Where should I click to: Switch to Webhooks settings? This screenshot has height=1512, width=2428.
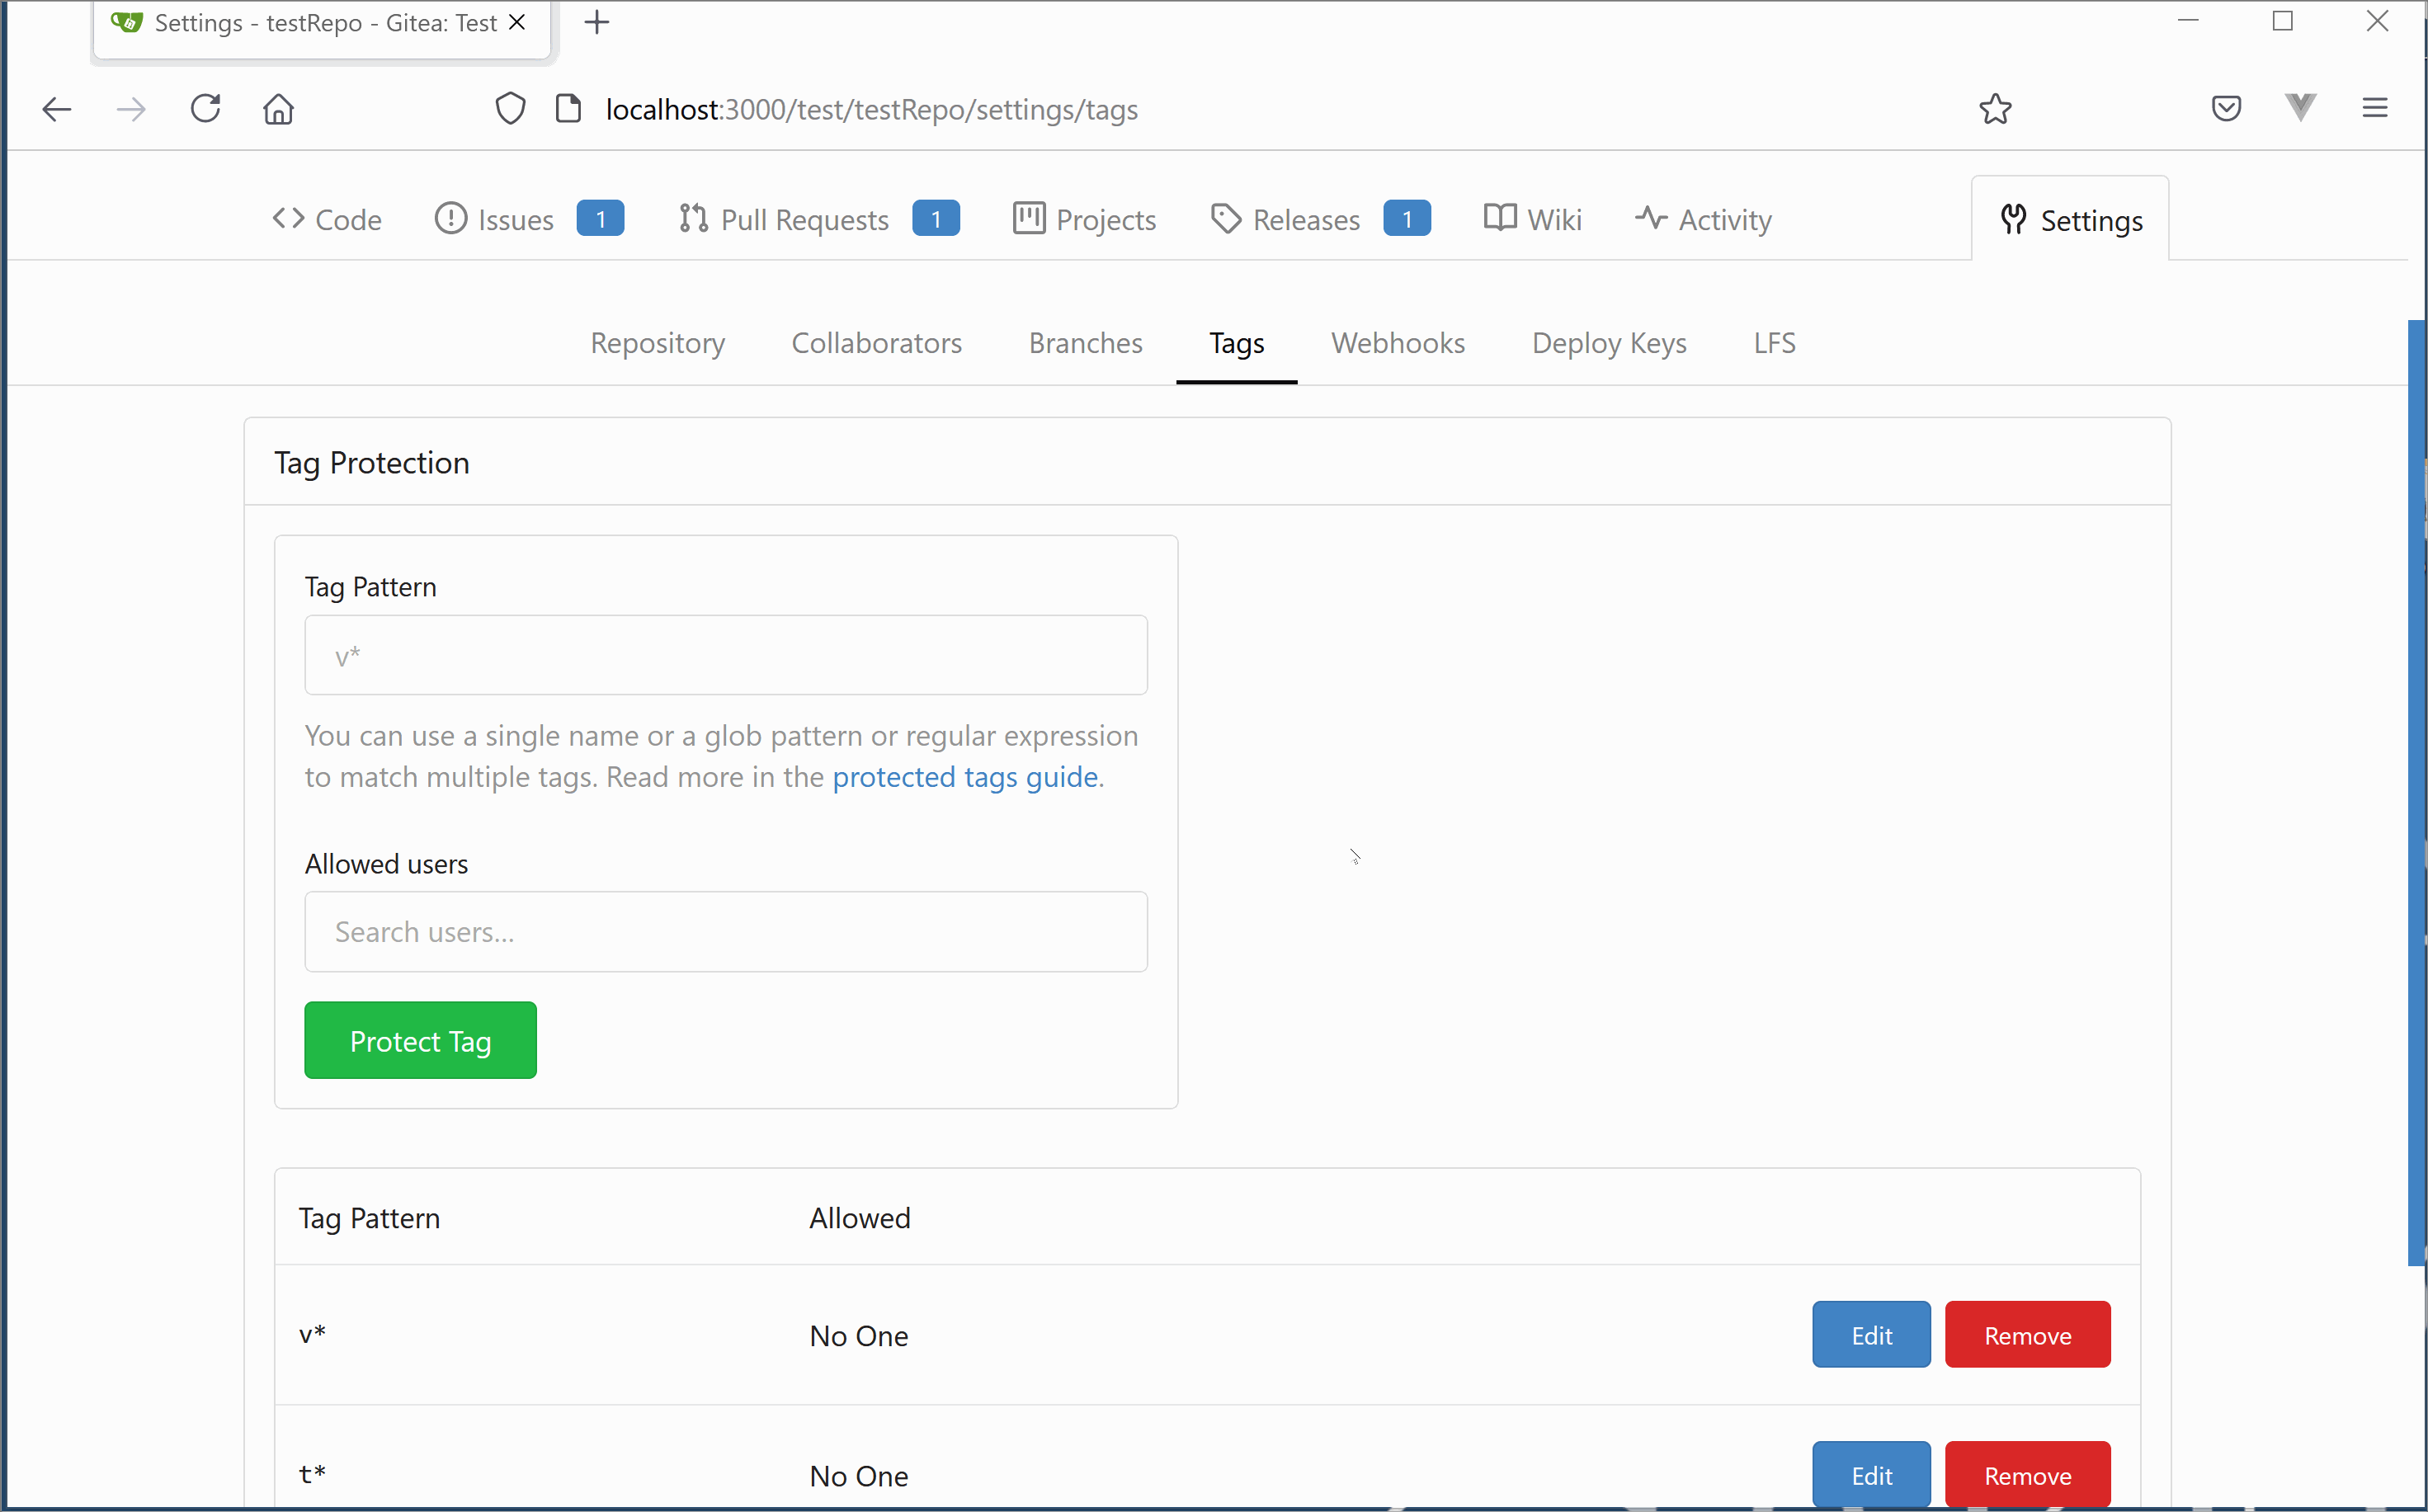pyautogui.click(x=1398, y=343)
